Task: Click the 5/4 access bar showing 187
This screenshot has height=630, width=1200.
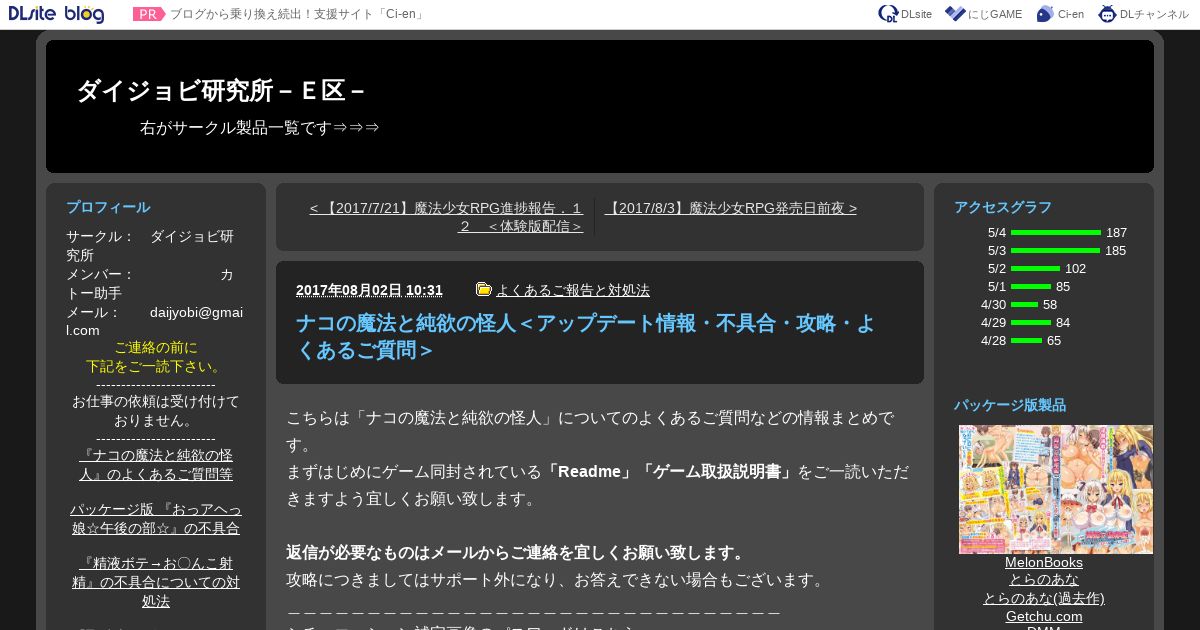Action: point(1056,233)
